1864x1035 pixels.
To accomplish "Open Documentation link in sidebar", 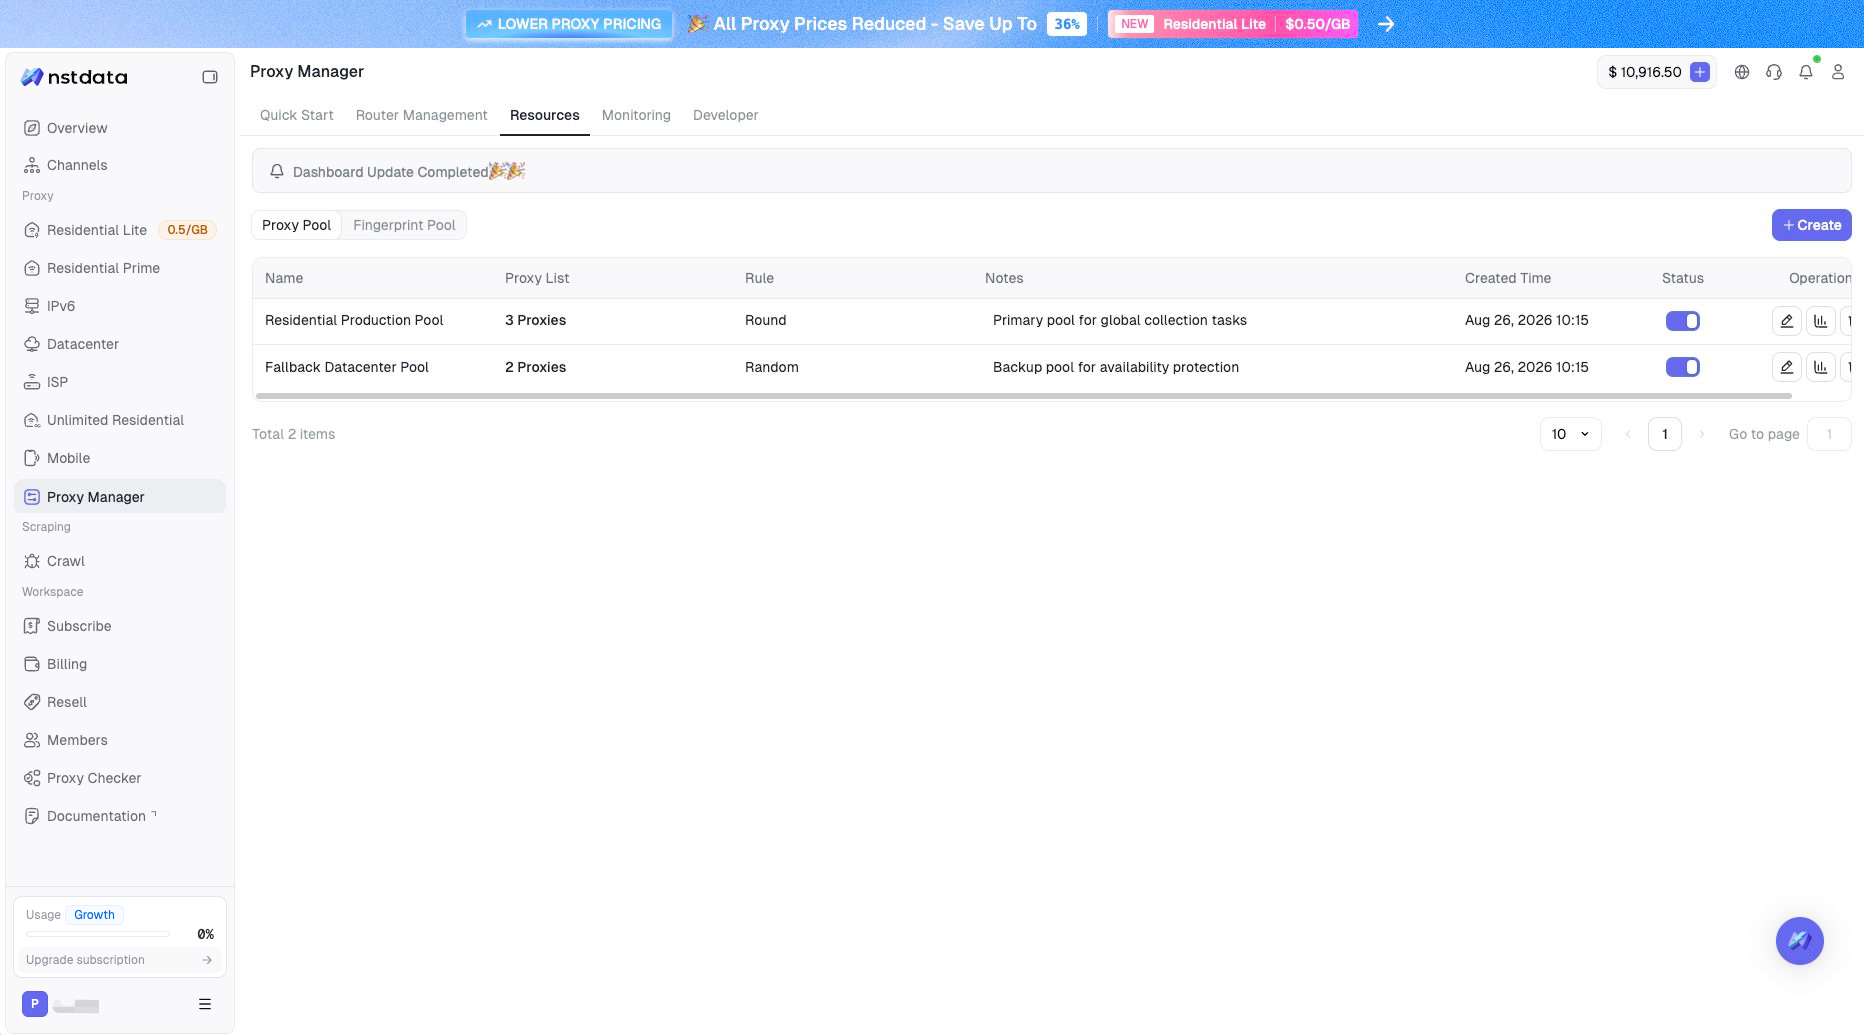I will [120, 816].
